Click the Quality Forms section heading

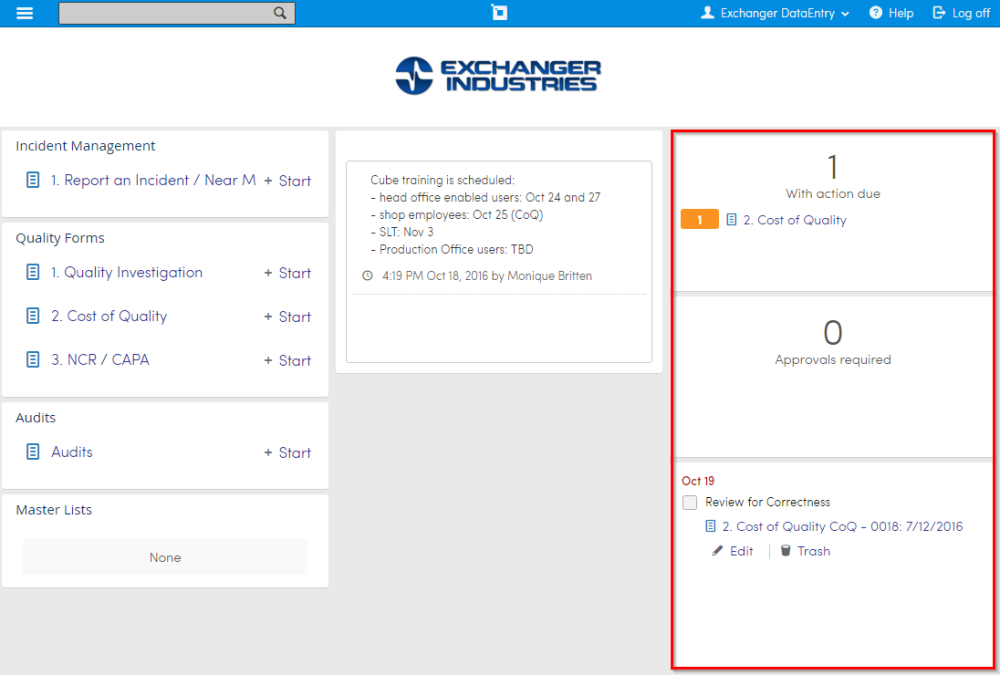60,238
